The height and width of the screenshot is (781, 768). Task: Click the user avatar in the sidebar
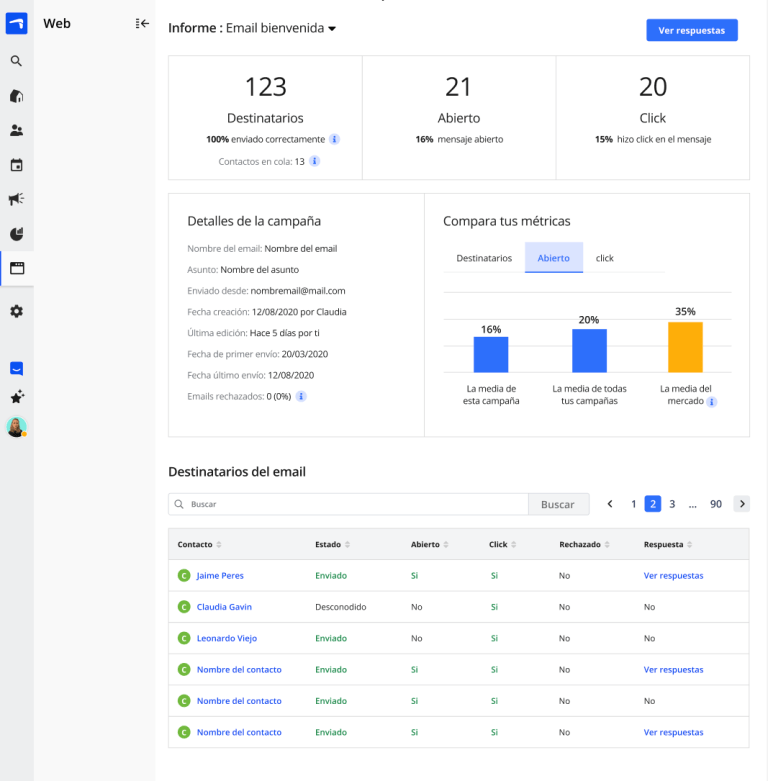click(x=16, y=427)
